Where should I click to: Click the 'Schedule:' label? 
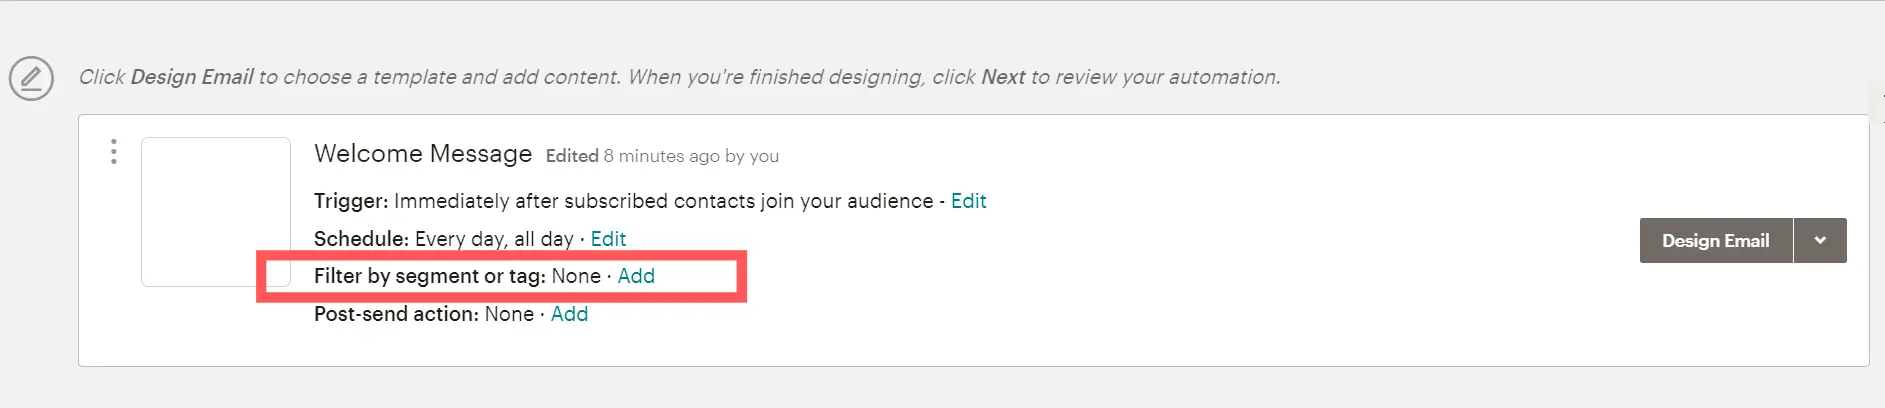pos(362,239)
